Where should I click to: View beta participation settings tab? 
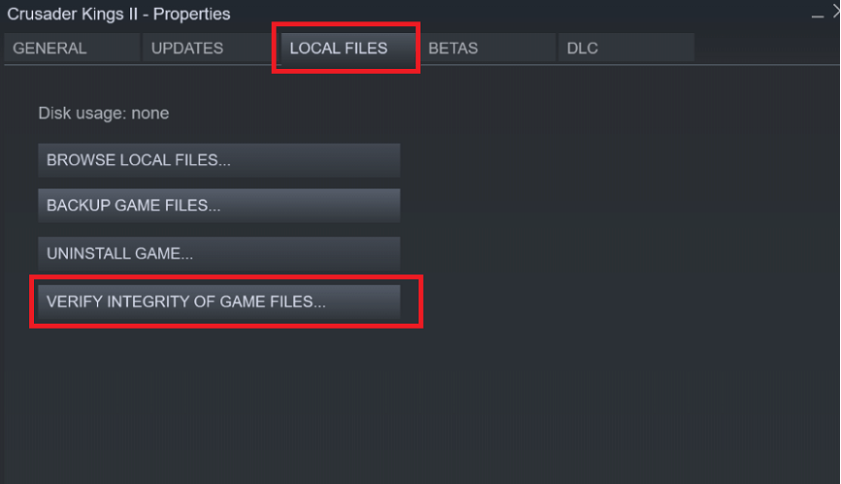487,48
